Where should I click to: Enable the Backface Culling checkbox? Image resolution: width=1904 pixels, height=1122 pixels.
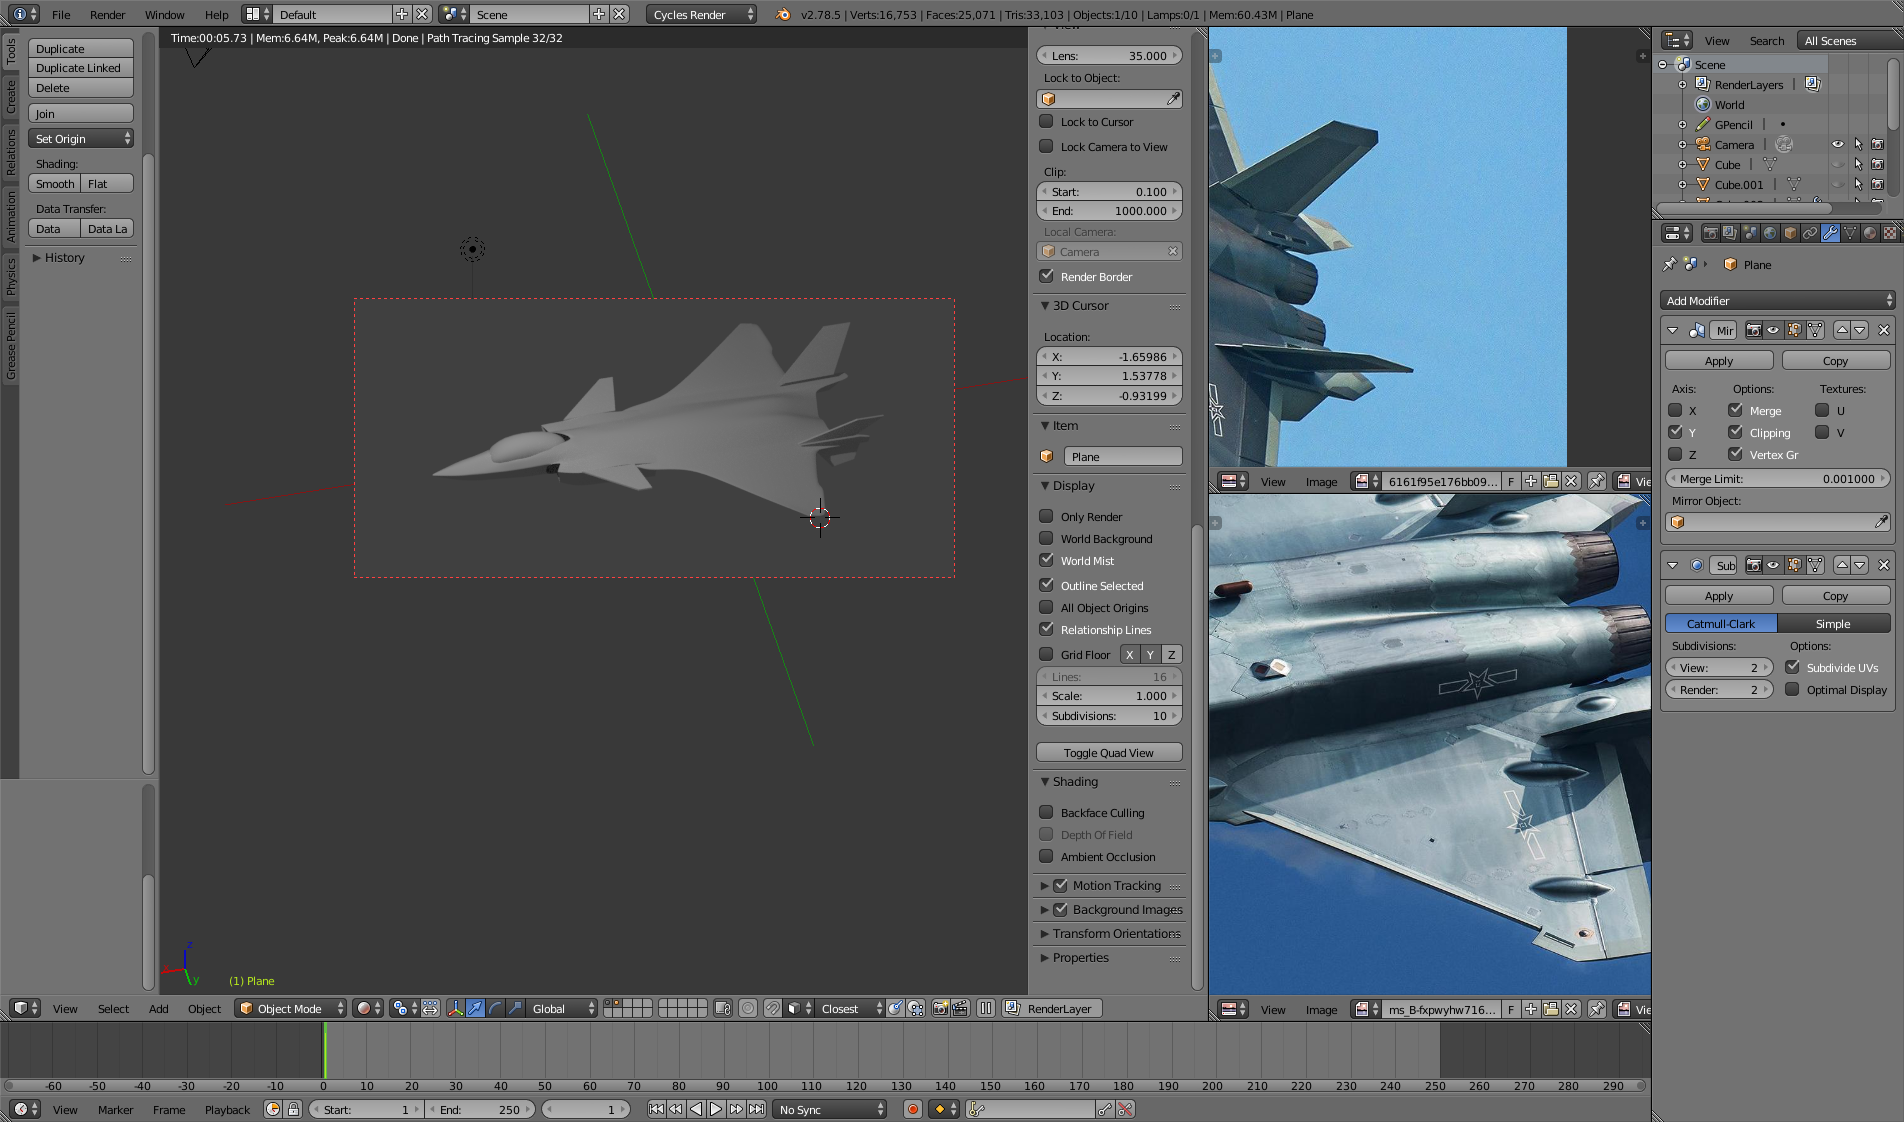tap(1046, 812)
